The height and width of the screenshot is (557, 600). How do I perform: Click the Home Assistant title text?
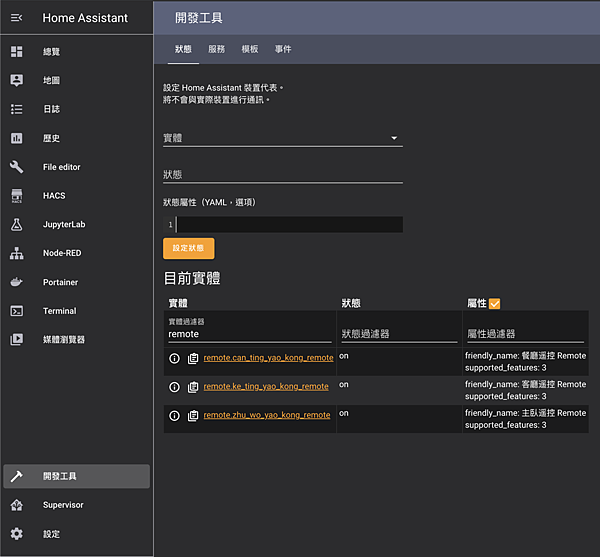point(85,18)
